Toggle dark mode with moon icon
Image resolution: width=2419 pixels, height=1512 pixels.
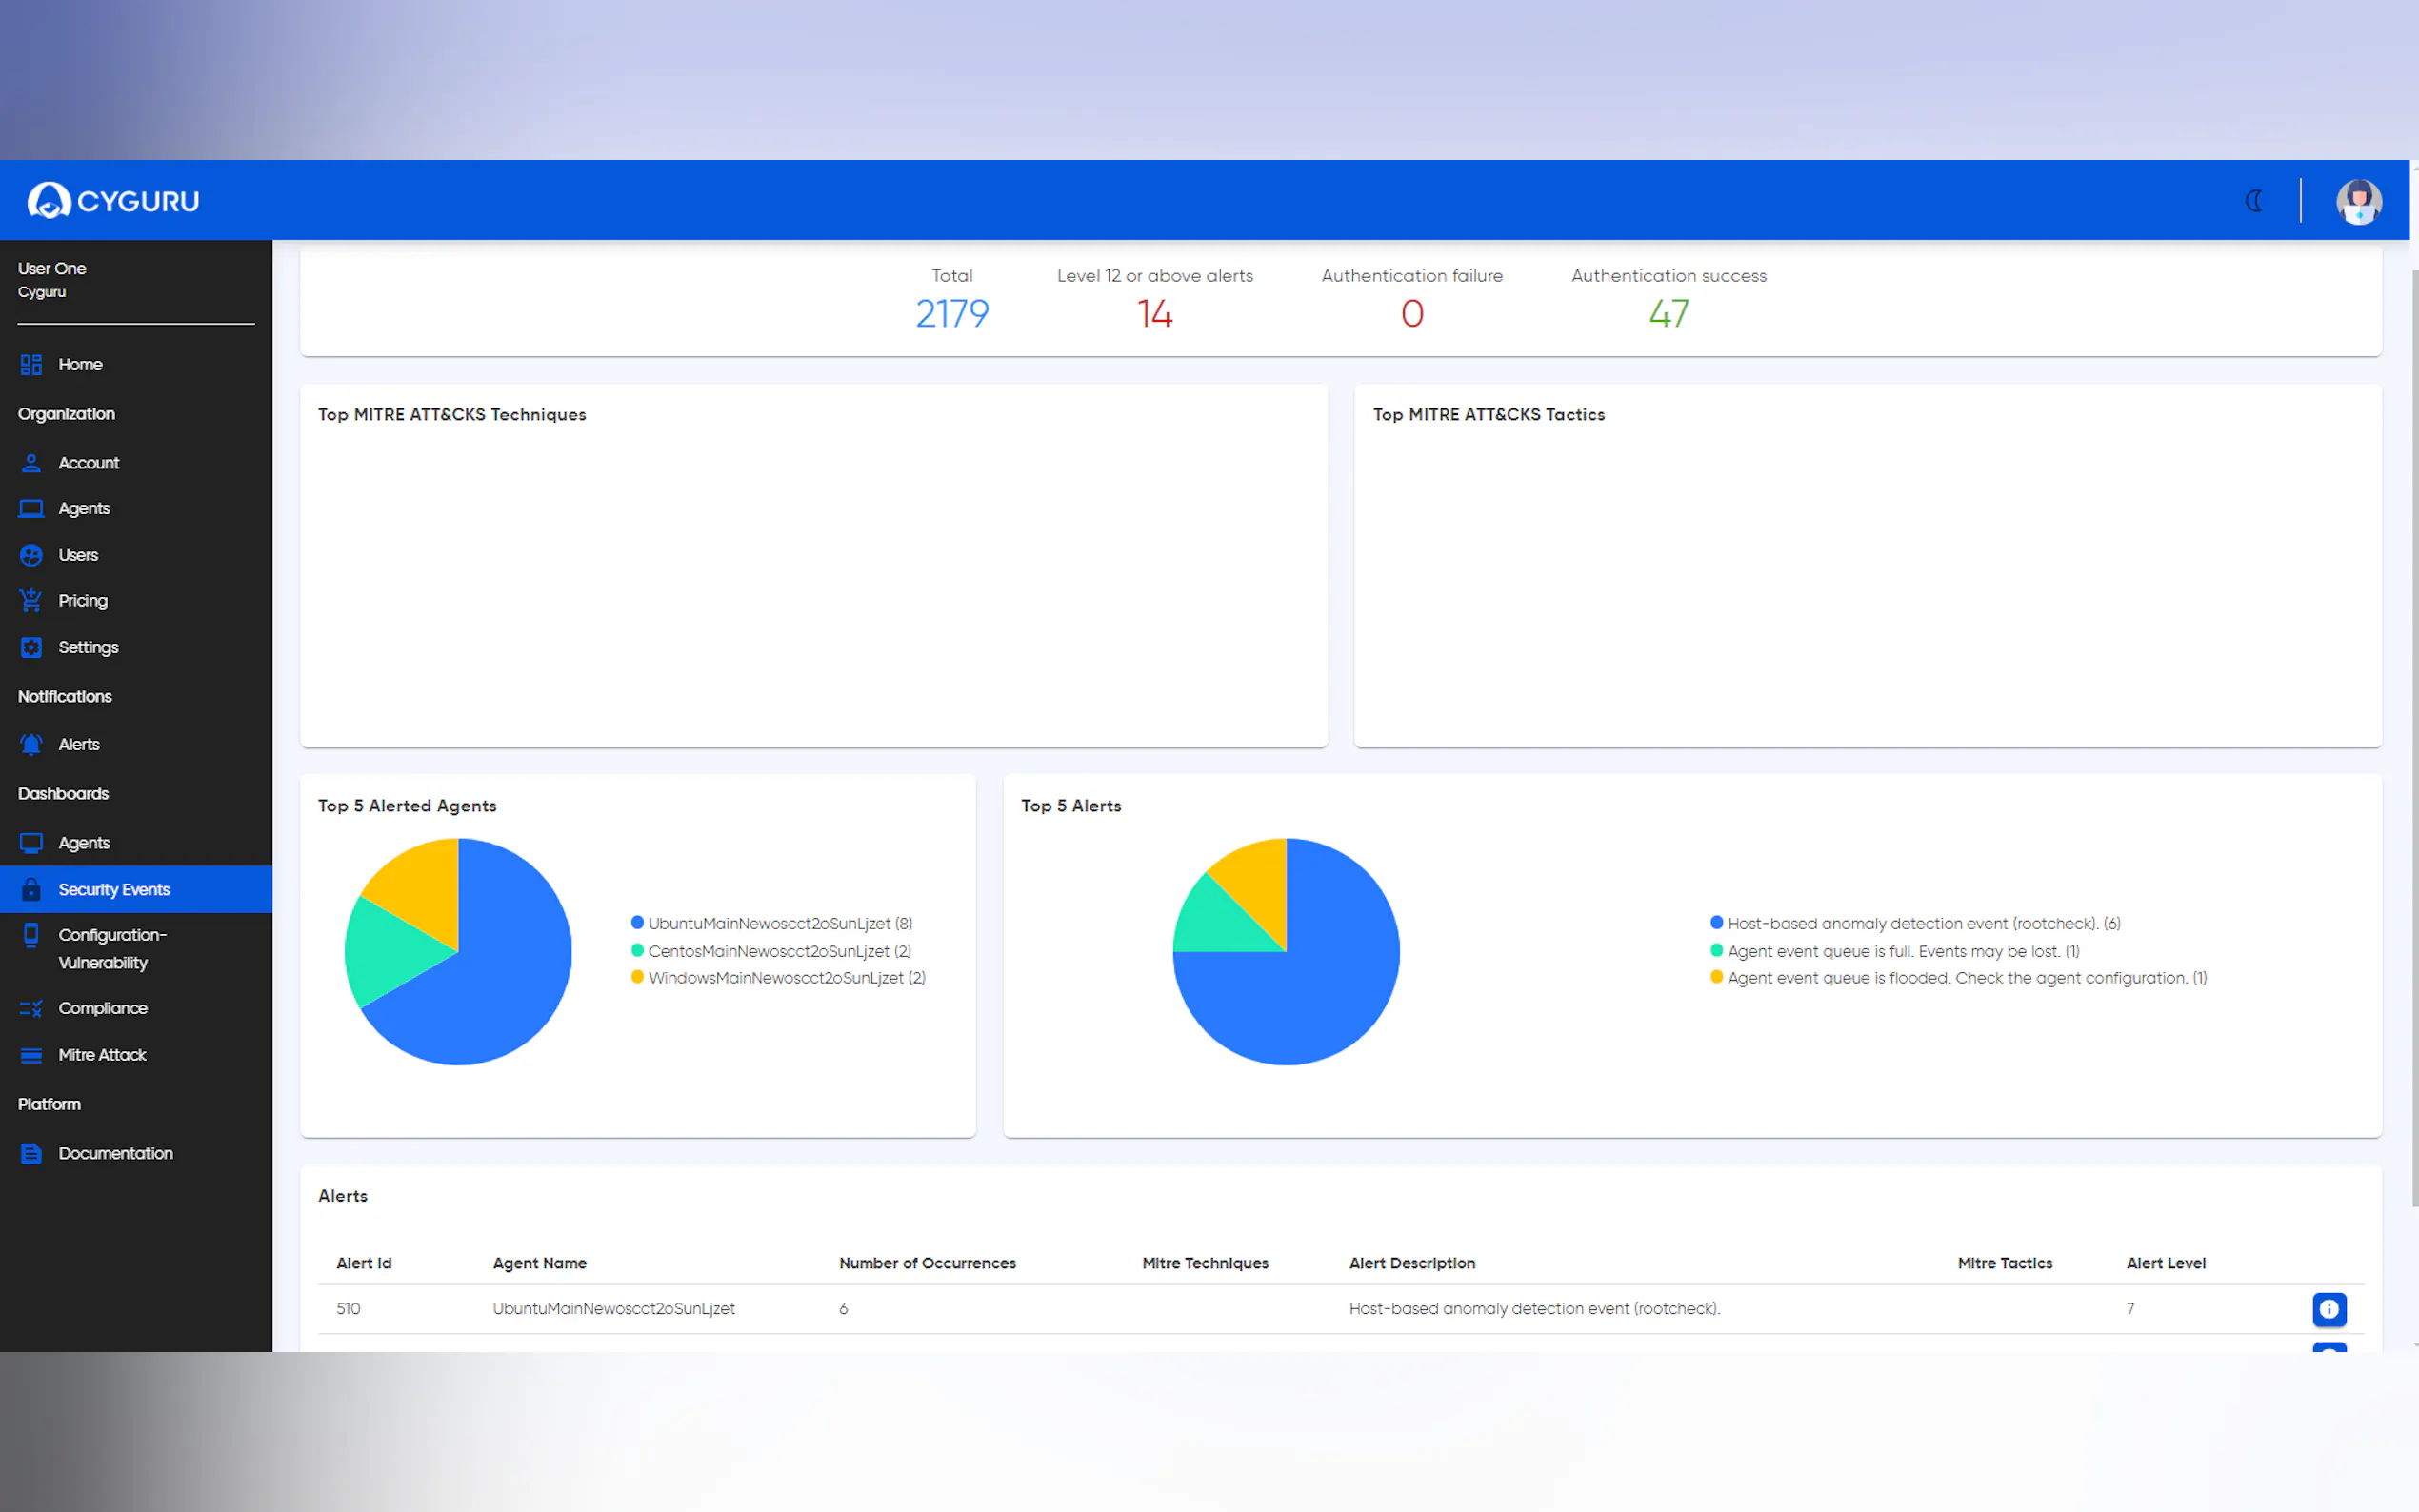(2254, 201)
